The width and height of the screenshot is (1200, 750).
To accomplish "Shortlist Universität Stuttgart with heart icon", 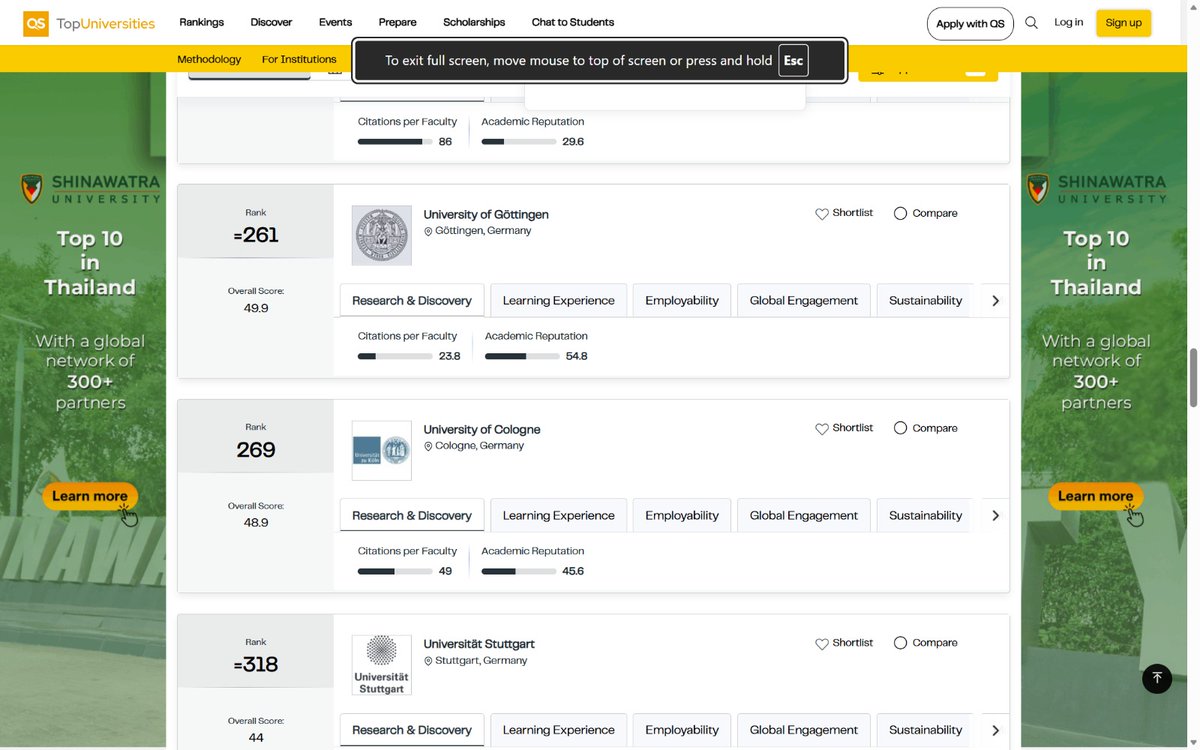I will coord(822,643).
